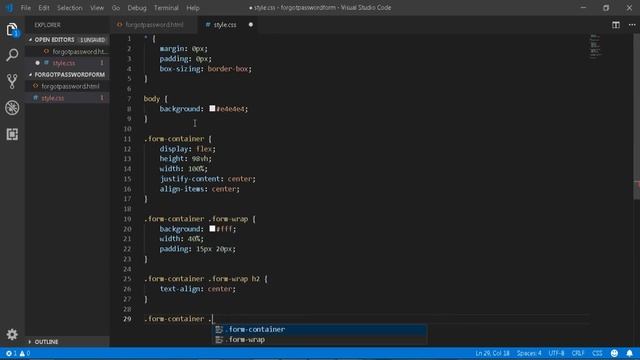Click the errors and warnings status indicator
Image resolution: width=640 pixels, height=360 pixels.
18,353
